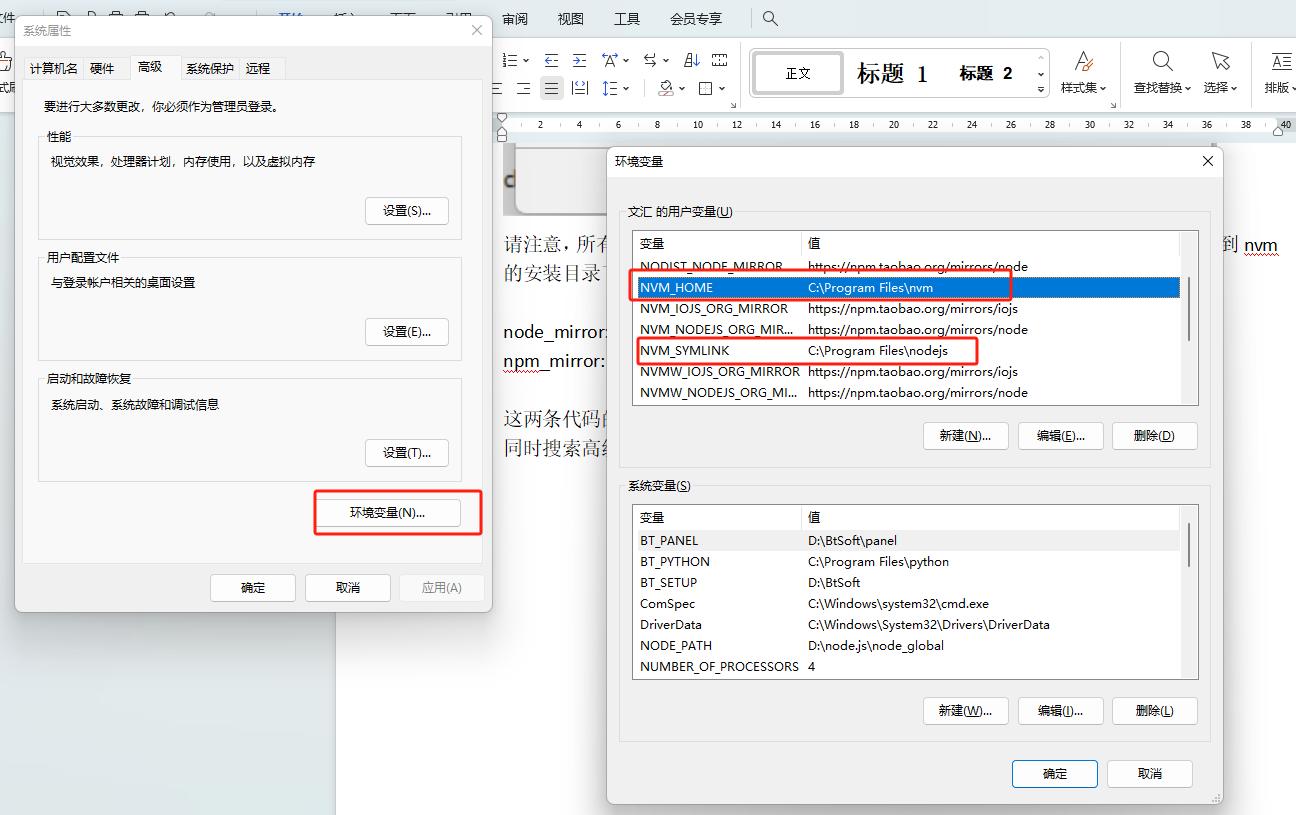1296x815 pixels.
Task: Click the text direction arrows icon
Action: [x=651, y=60]
